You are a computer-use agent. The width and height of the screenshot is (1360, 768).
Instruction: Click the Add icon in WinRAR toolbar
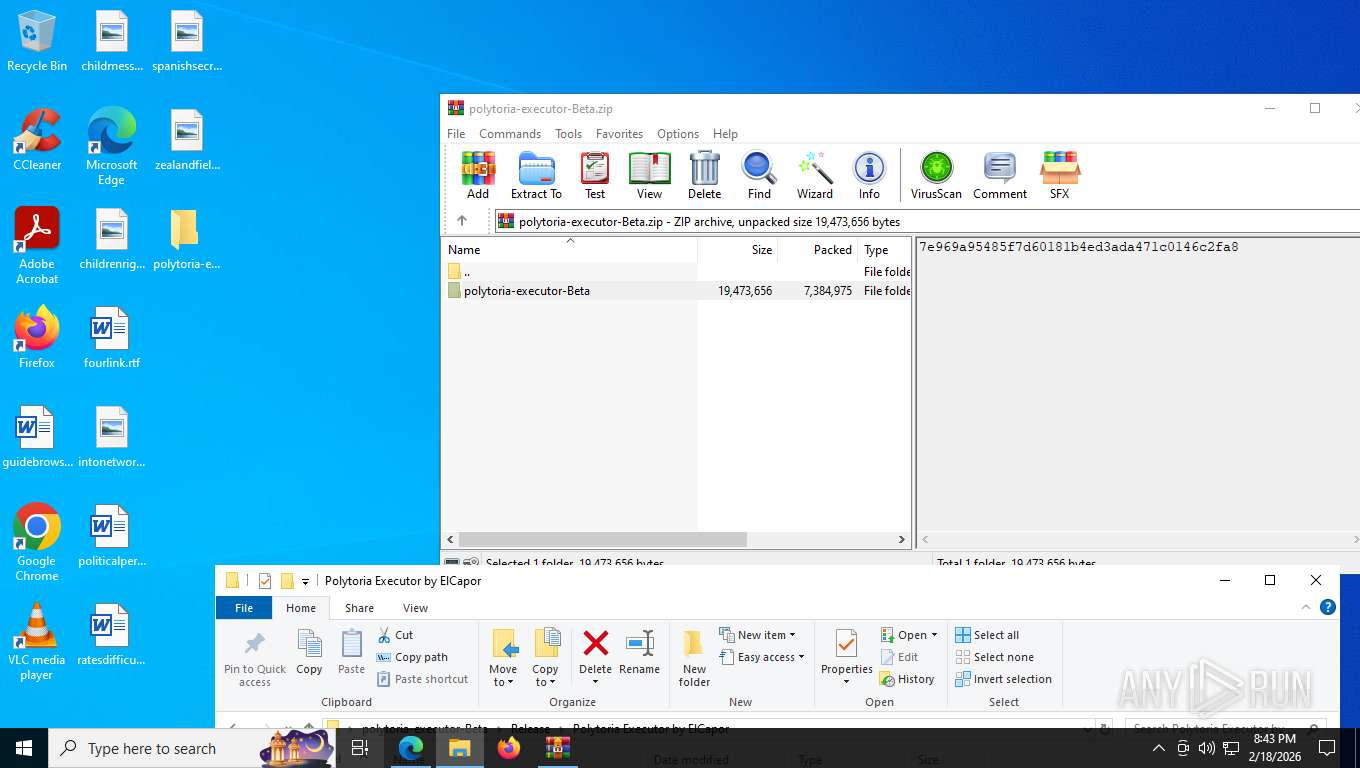click(x=478, y=175)
